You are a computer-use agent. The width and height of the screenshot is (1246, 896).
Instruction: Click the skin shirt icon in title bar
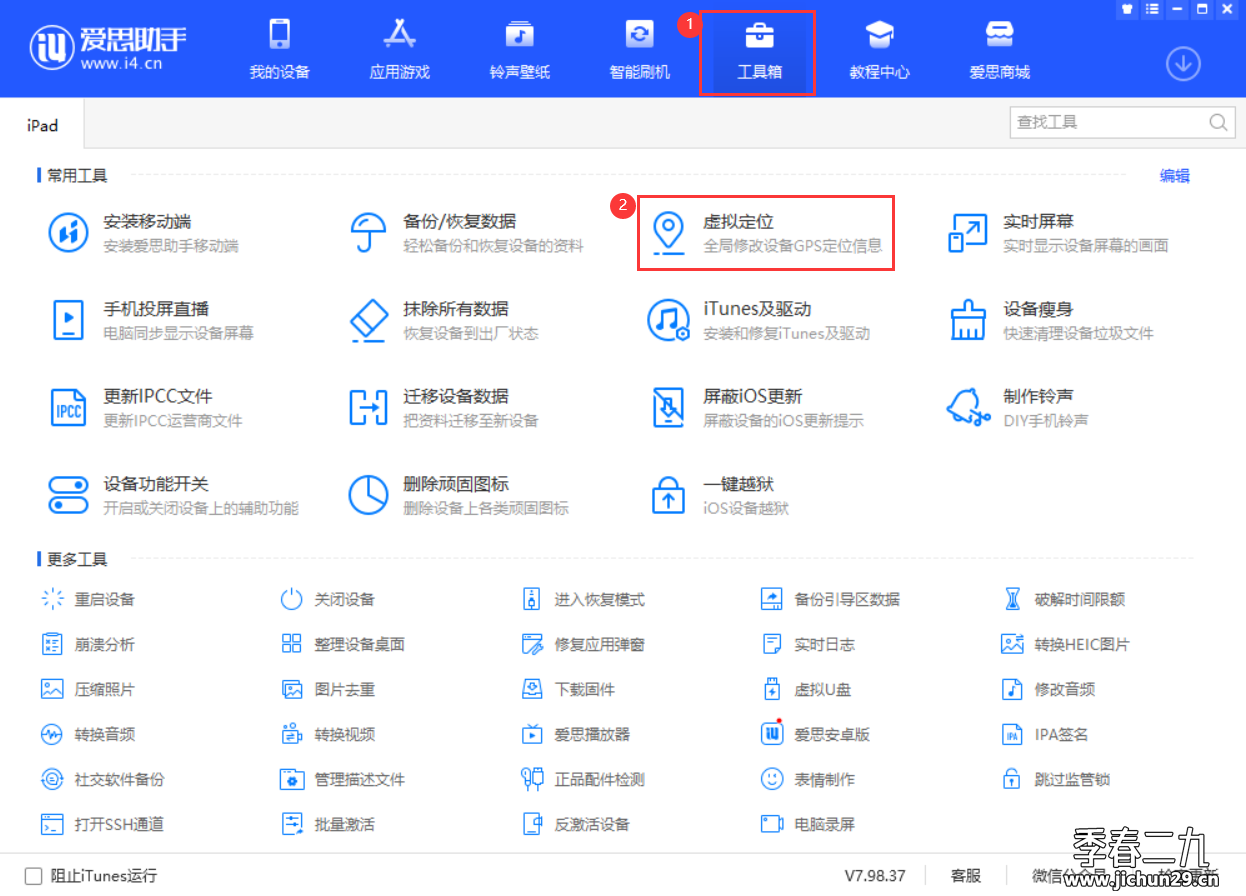1125,9
